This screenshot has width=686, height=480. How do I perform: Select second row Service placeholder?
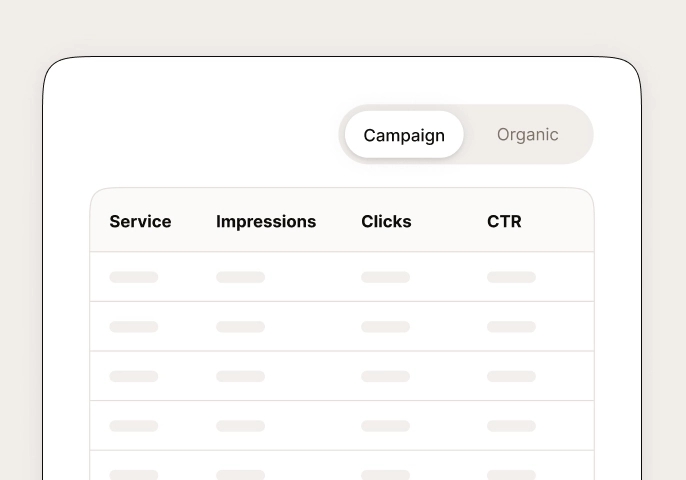134,327
